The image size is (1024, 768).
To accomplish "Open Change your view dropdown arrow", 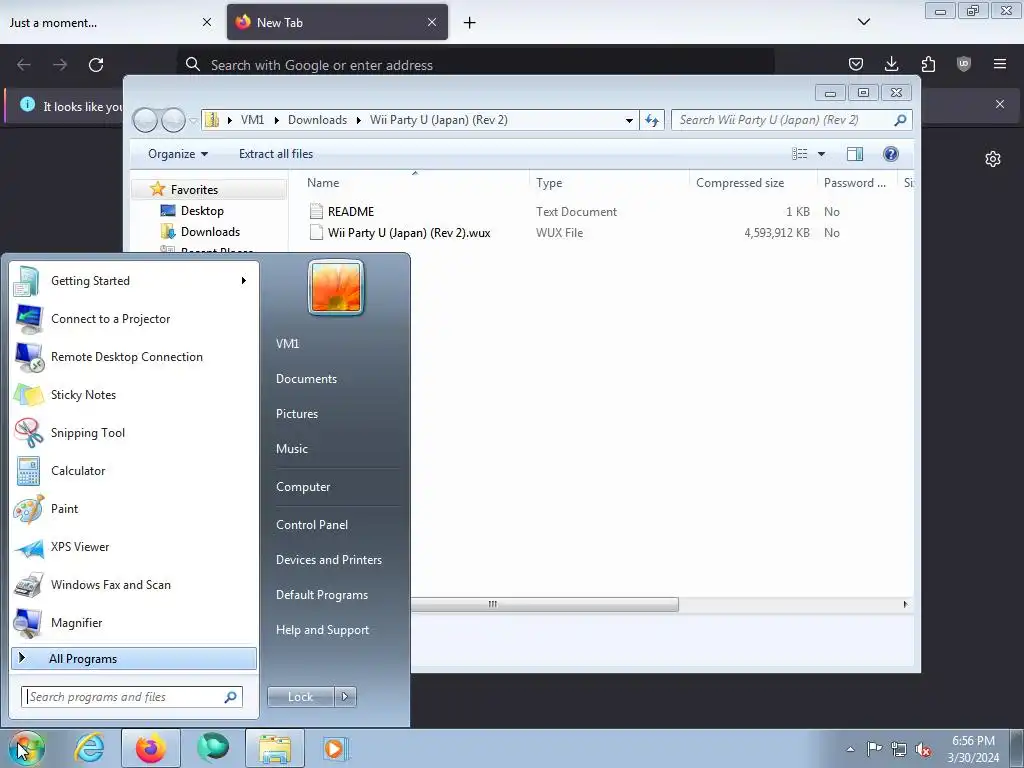I will [822, 154].
